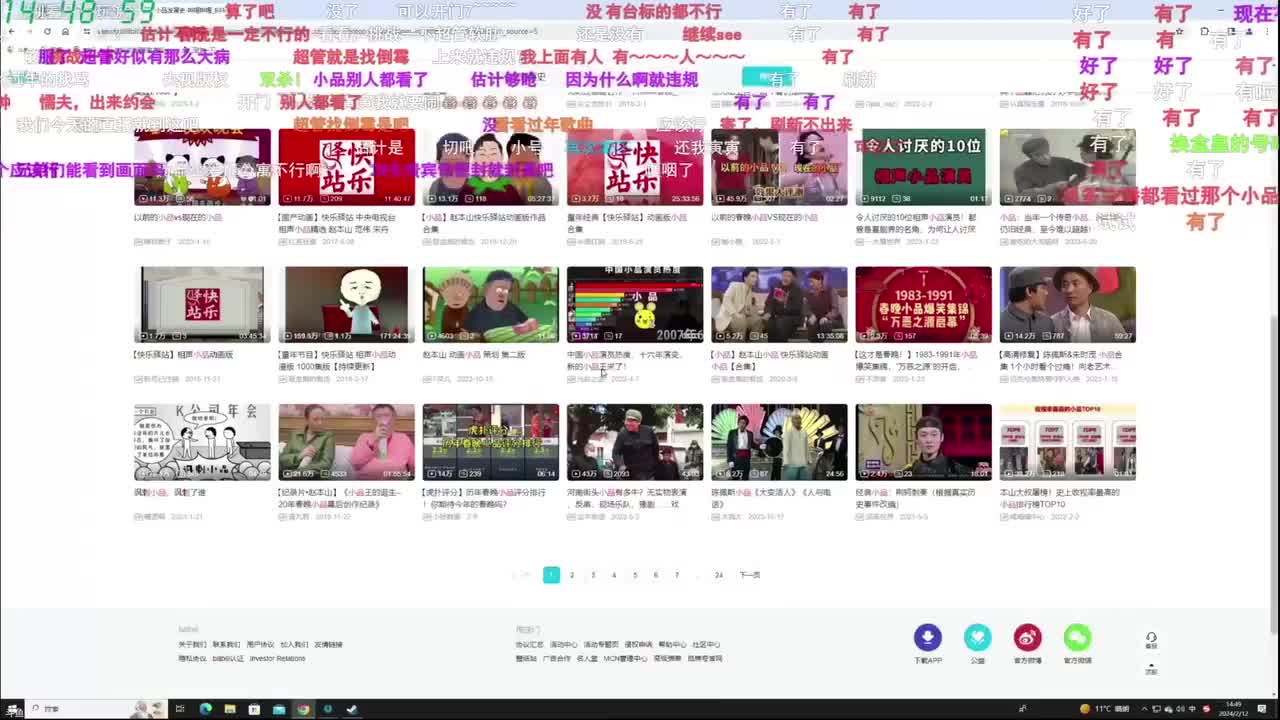The height and width of the screenshot is (720, 1280).
Task: Click the back-to-top arrow icon
Action: click(x=1151, y=665)
